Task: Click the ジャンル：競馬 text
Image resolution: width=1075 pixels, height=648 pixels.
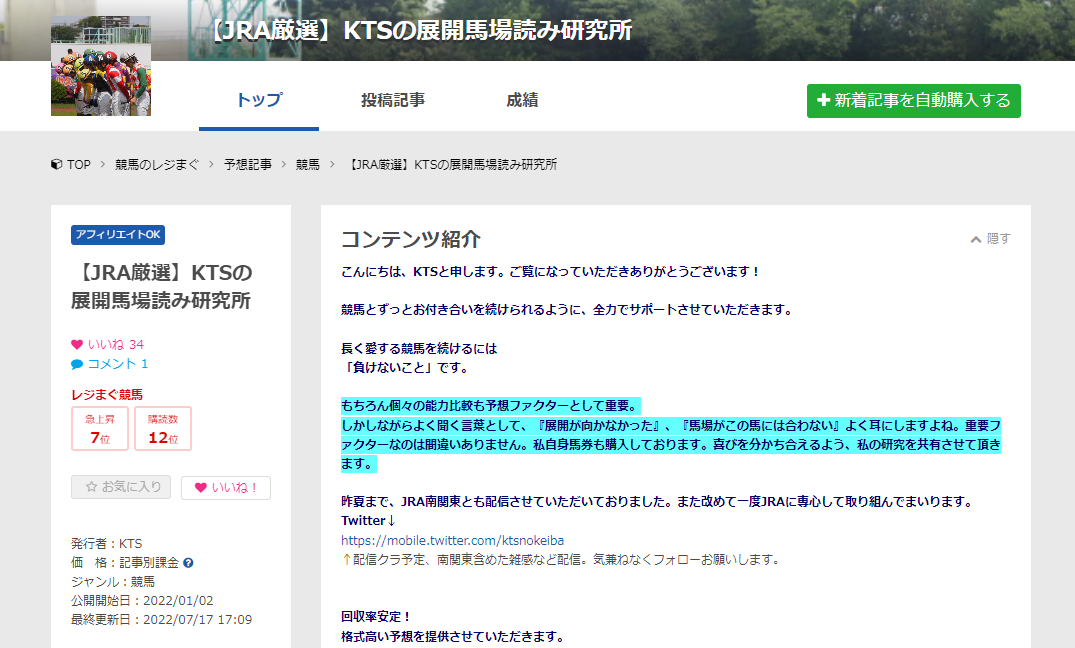Action: (x=113, y=581)
